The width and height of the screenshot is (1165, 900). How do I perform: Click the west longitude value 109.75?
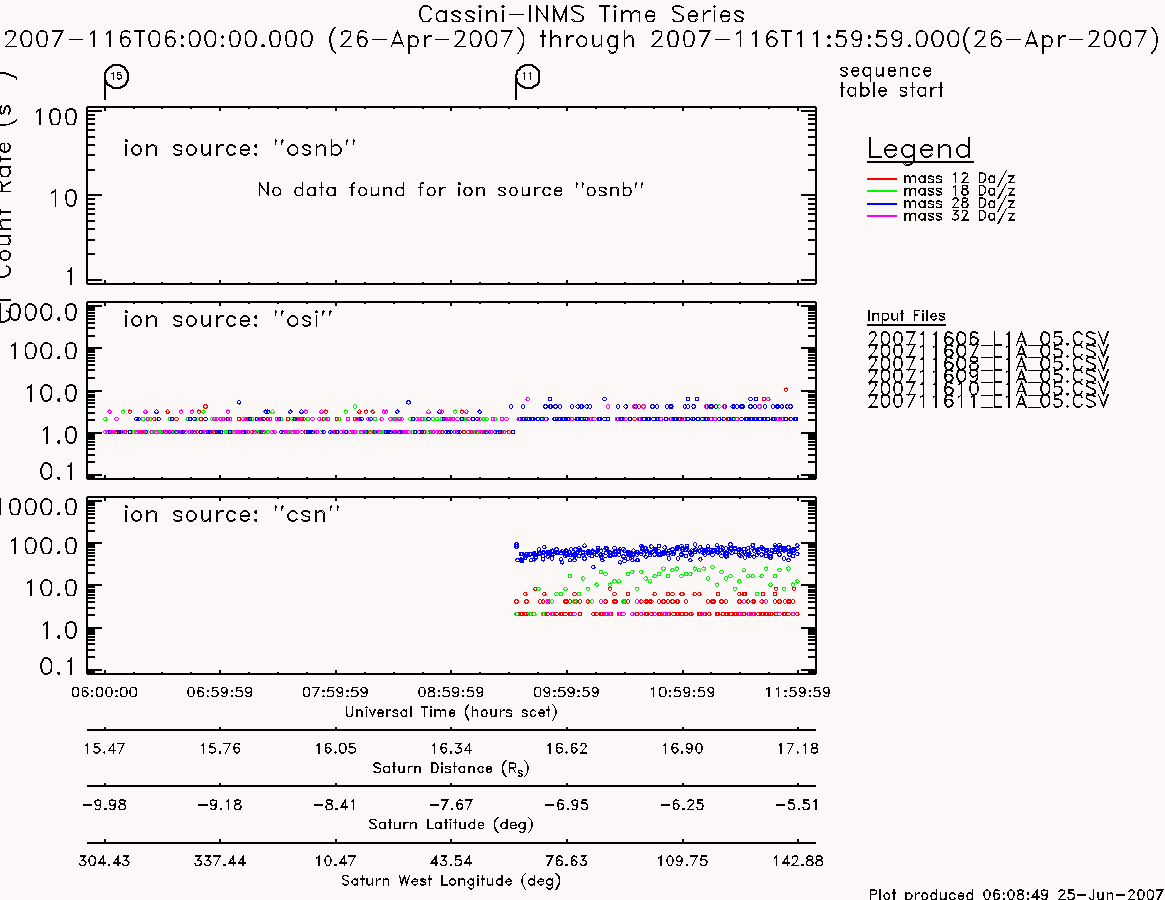(x=682, y=861)
